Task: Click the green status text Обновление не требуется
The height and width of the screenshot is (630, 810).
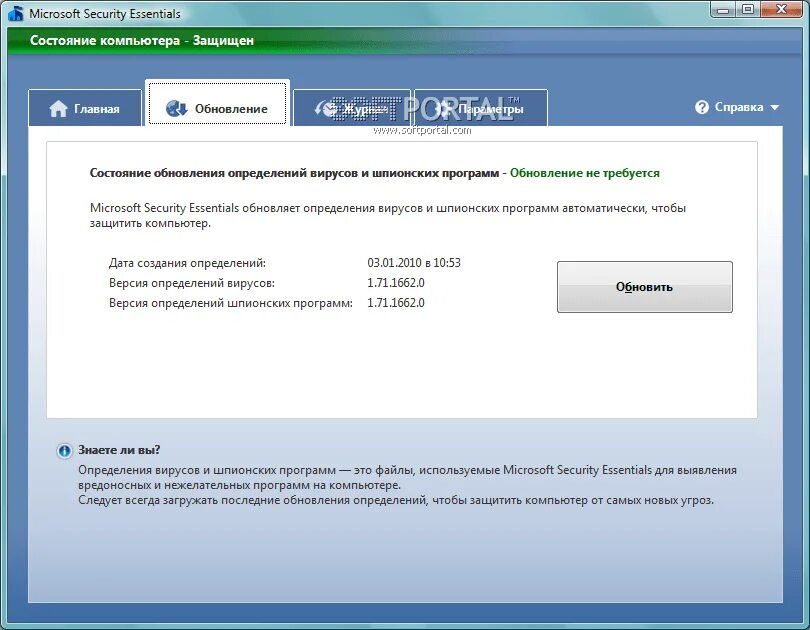Action: pyautogui.click(x=585, y=173)
